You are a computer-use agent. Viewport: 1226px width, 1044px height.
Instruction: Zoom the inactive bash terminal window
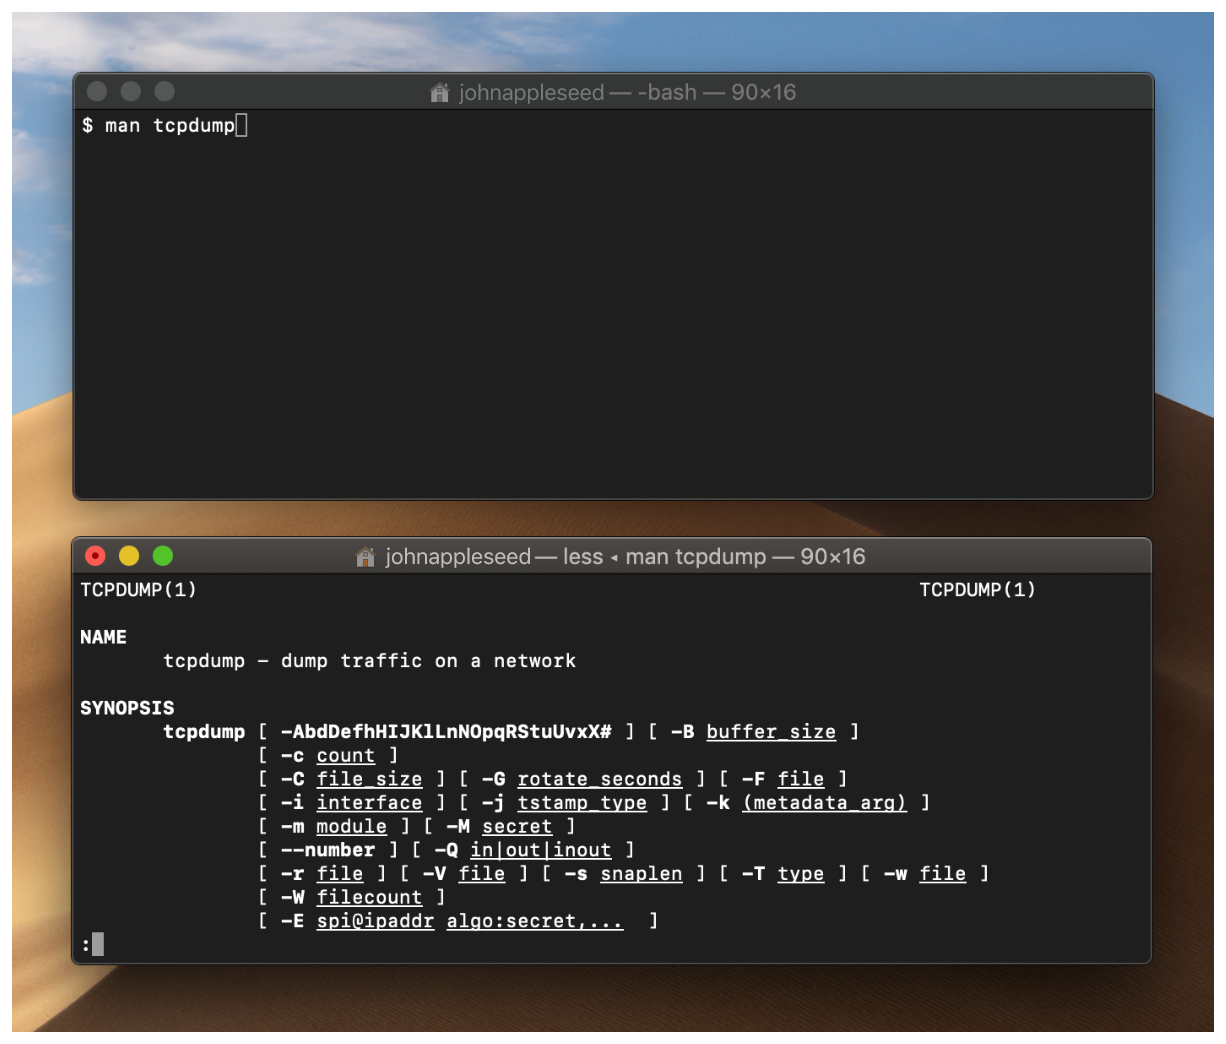(164, 92)
